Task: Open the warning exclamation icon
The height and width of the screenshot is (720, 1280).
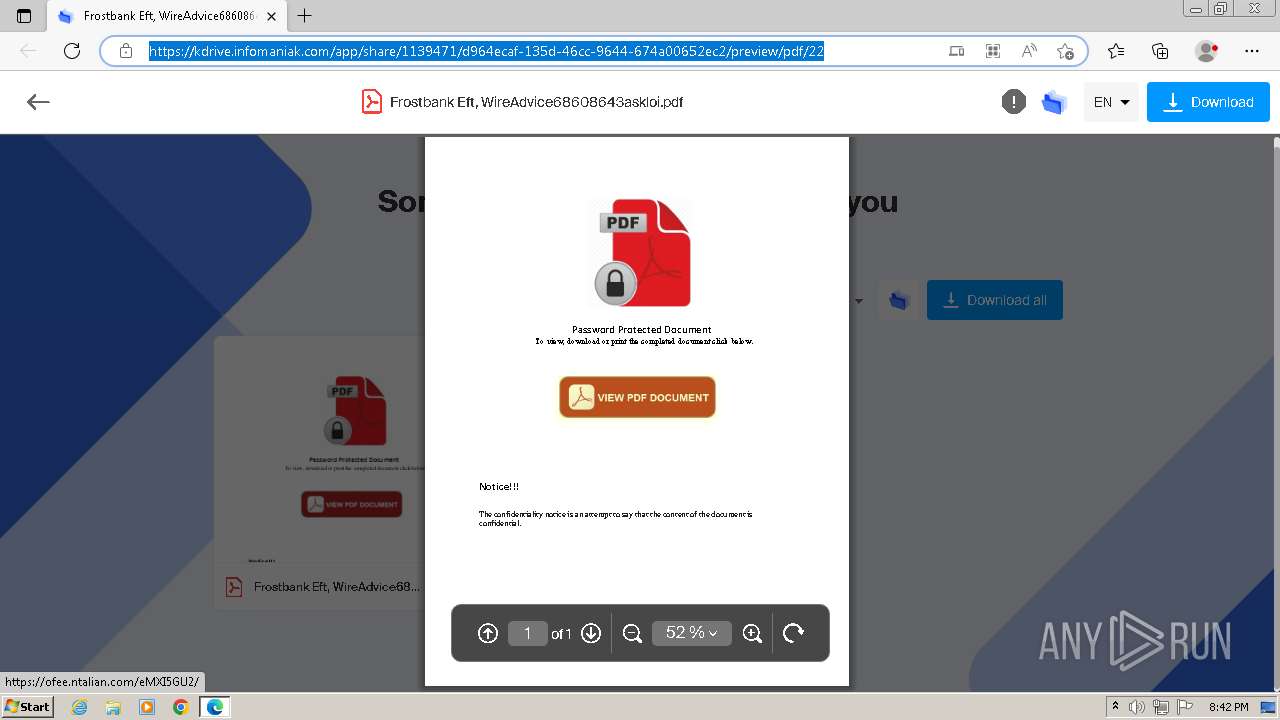Action: click(x=1014, y=102)
